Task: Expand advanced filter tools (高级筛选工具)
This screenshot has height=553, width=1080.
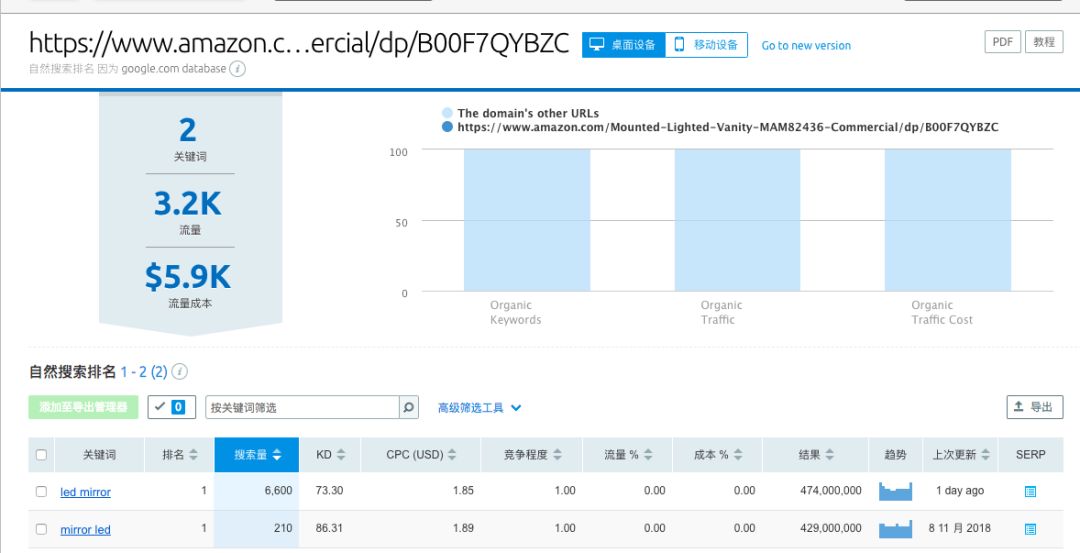Action: (479, 408)
